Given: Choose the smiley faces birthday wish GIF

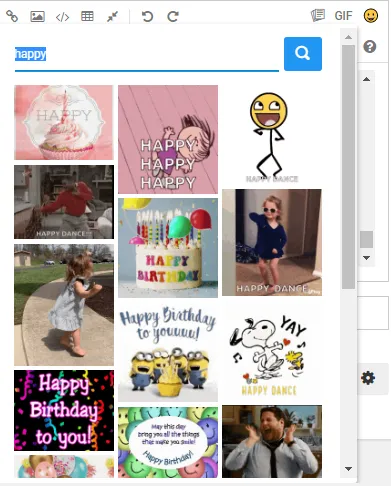Looking at the screenshot, I should [x=168, y=442].
